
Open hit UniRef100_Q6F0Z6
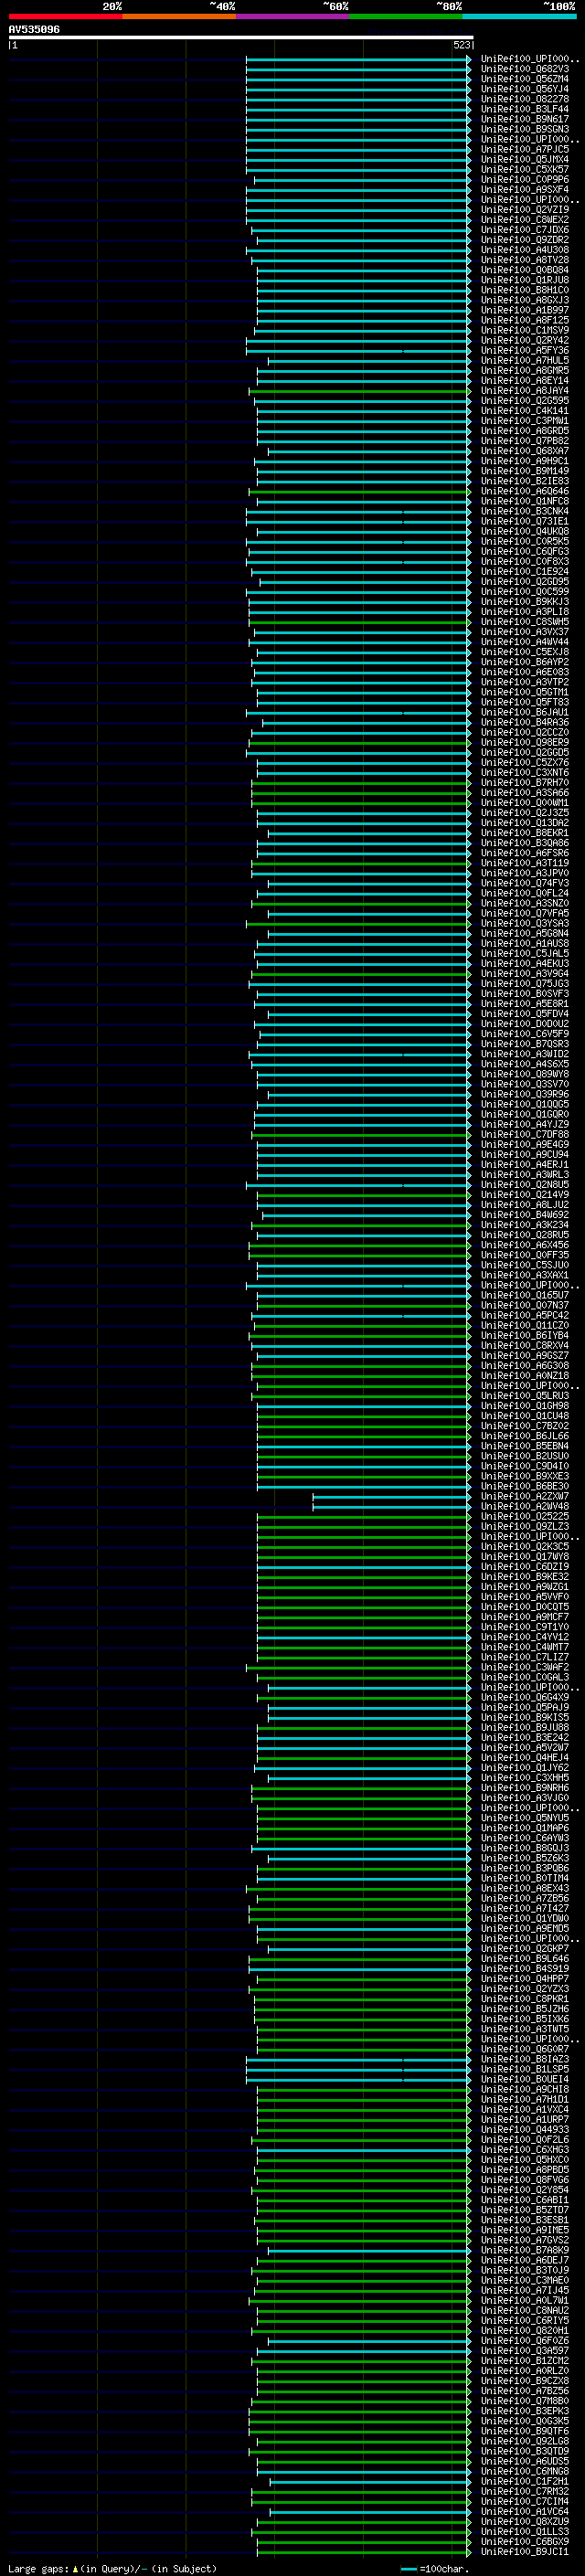525,2340
